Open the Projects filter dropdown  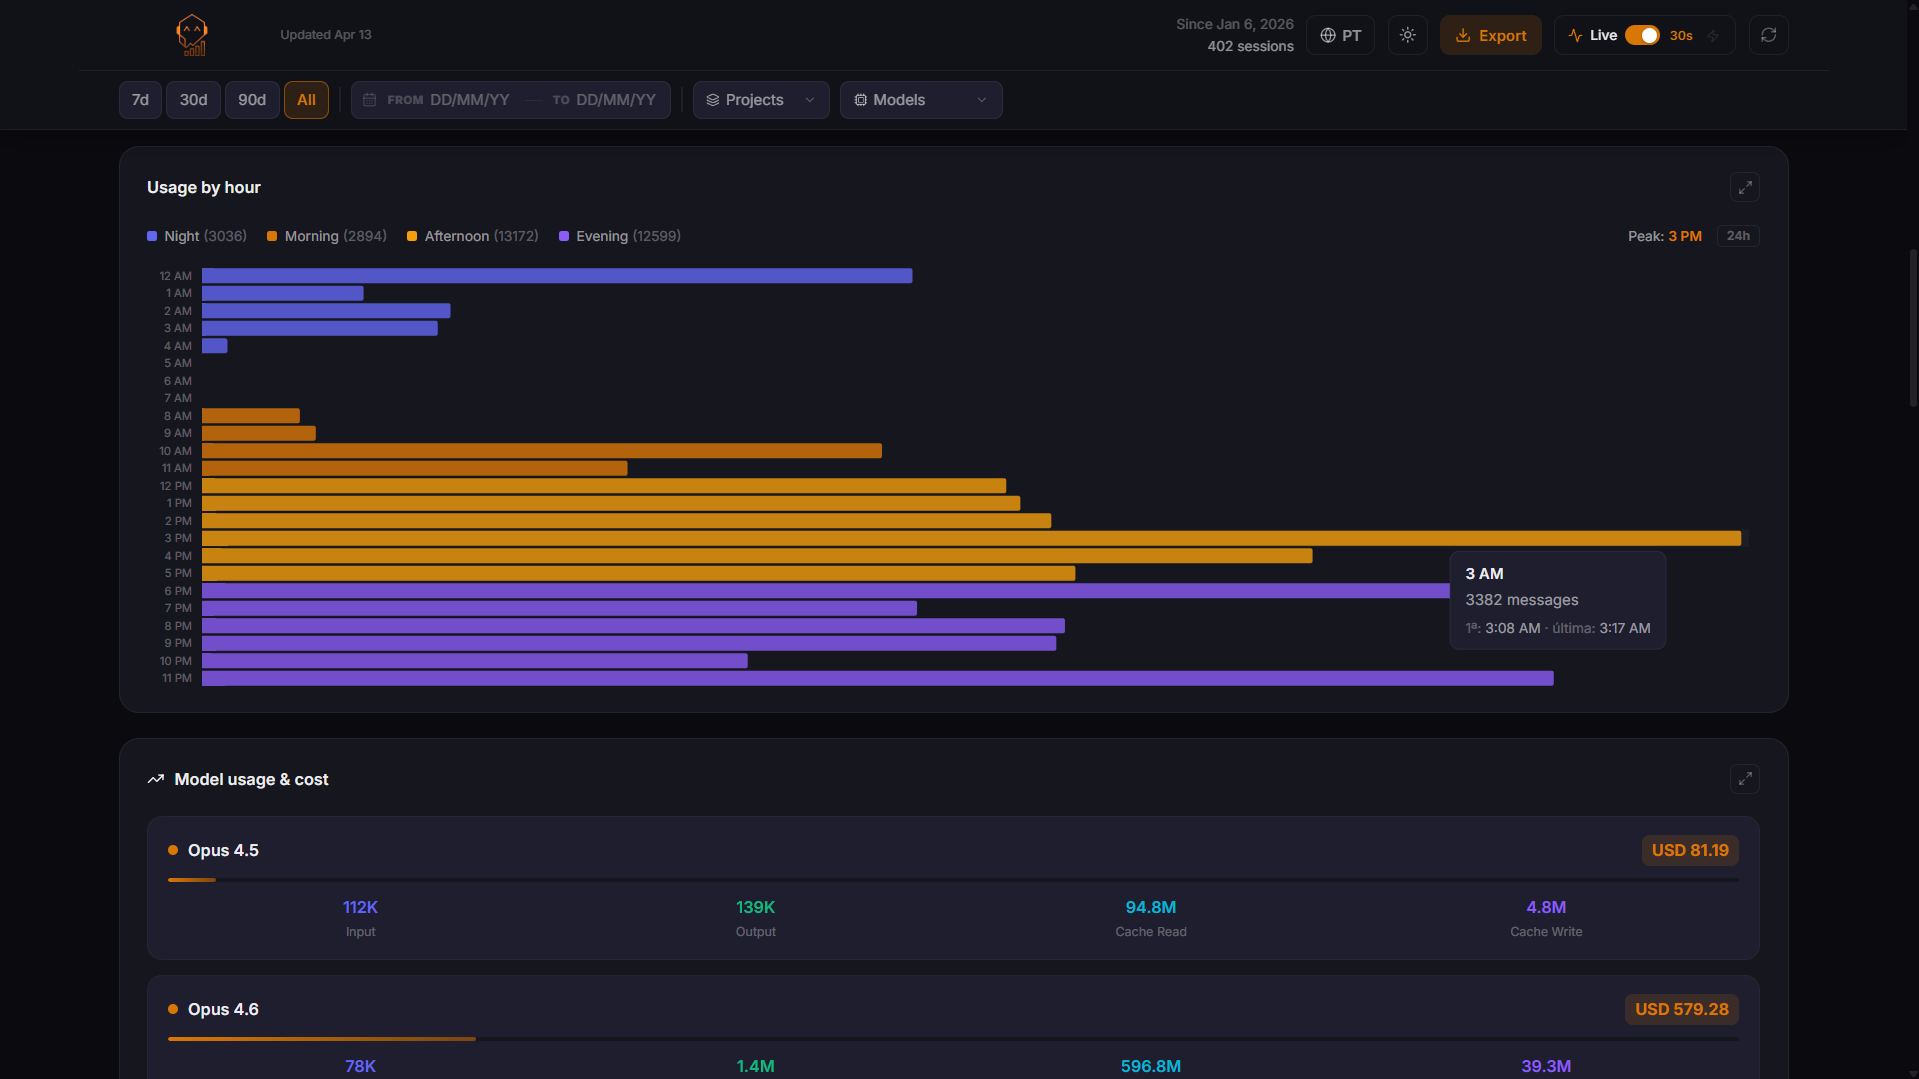tap(760, 100)
